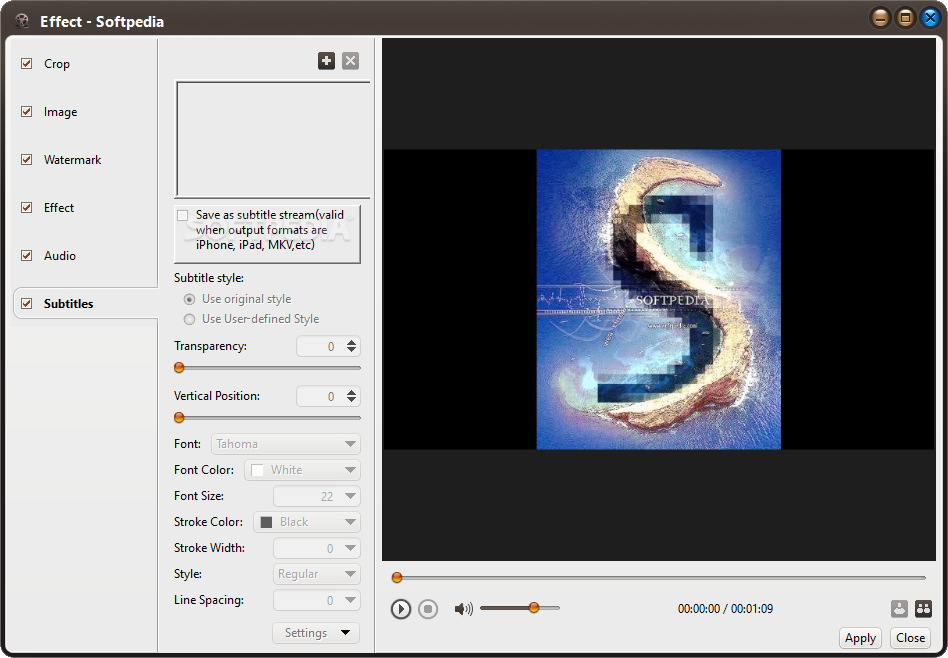Open the Font dropdown showing Tahoma
Image resolution: width=948 pixels, height=658 pixels.
coord(285,444)
